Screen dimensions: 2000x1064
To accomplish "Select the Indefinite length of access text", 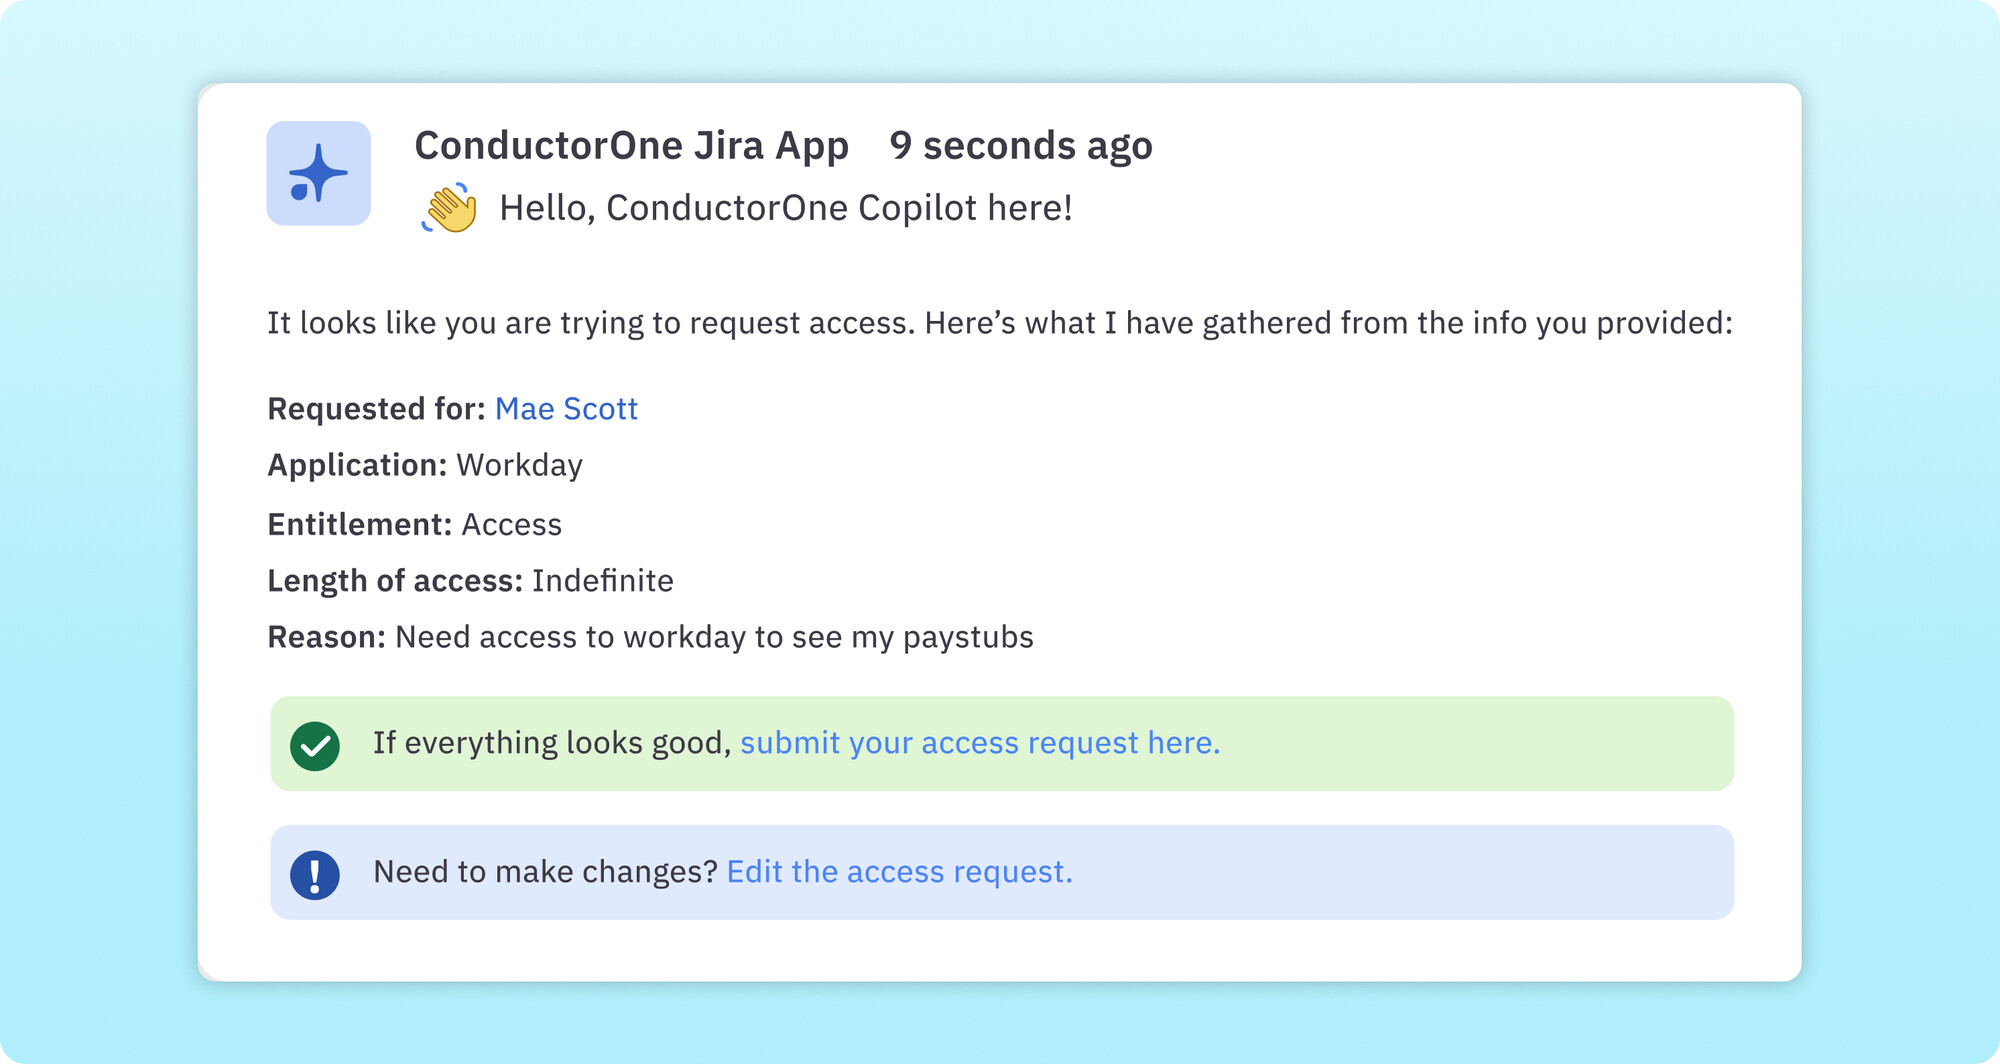I will point(603,580).
